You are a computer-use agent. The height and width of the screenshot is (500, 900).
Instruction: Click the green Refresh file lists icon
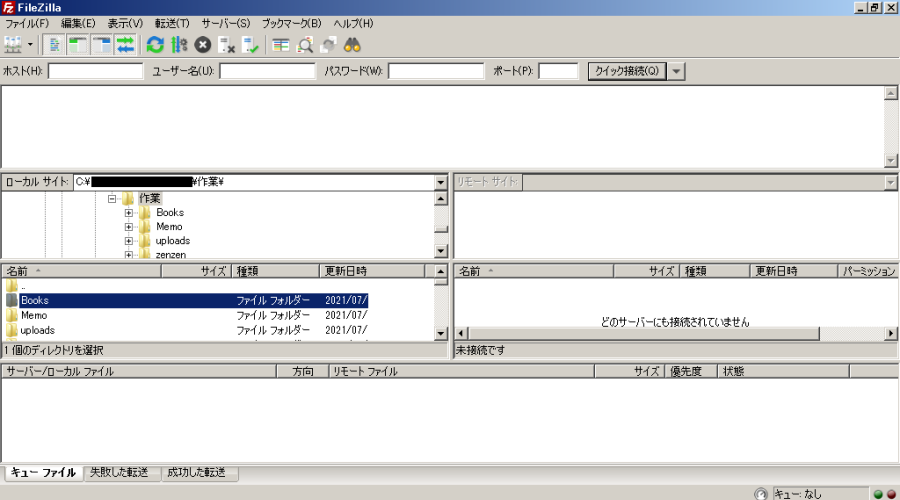coord(155,45)
